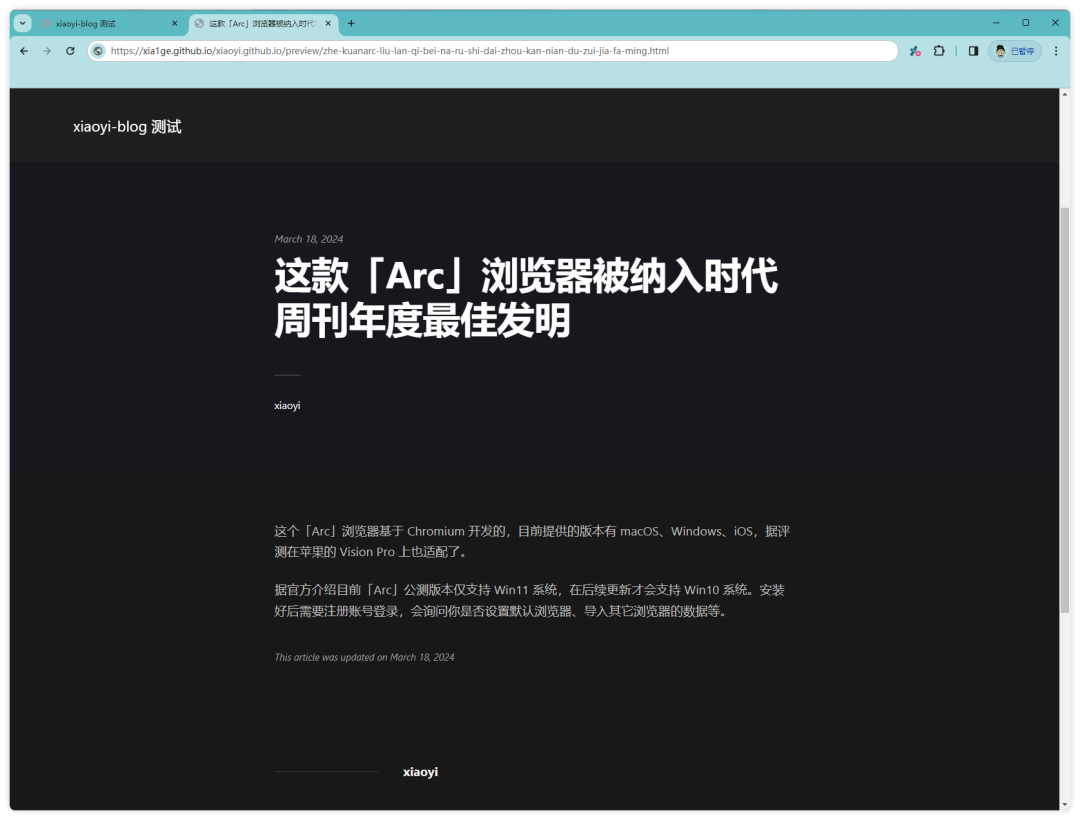
Task: Open Chrome's three-dot menu
Action: point(1057,51)
